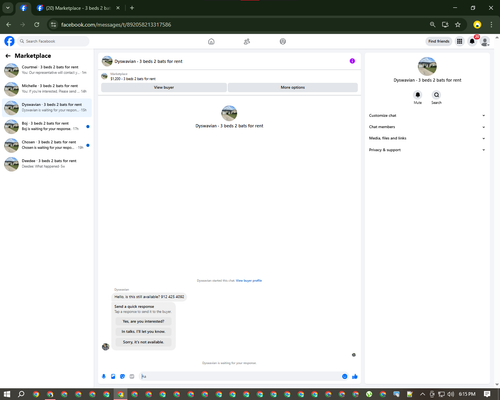
Task: Open Michelle's conversation
Action: (47, 88)
